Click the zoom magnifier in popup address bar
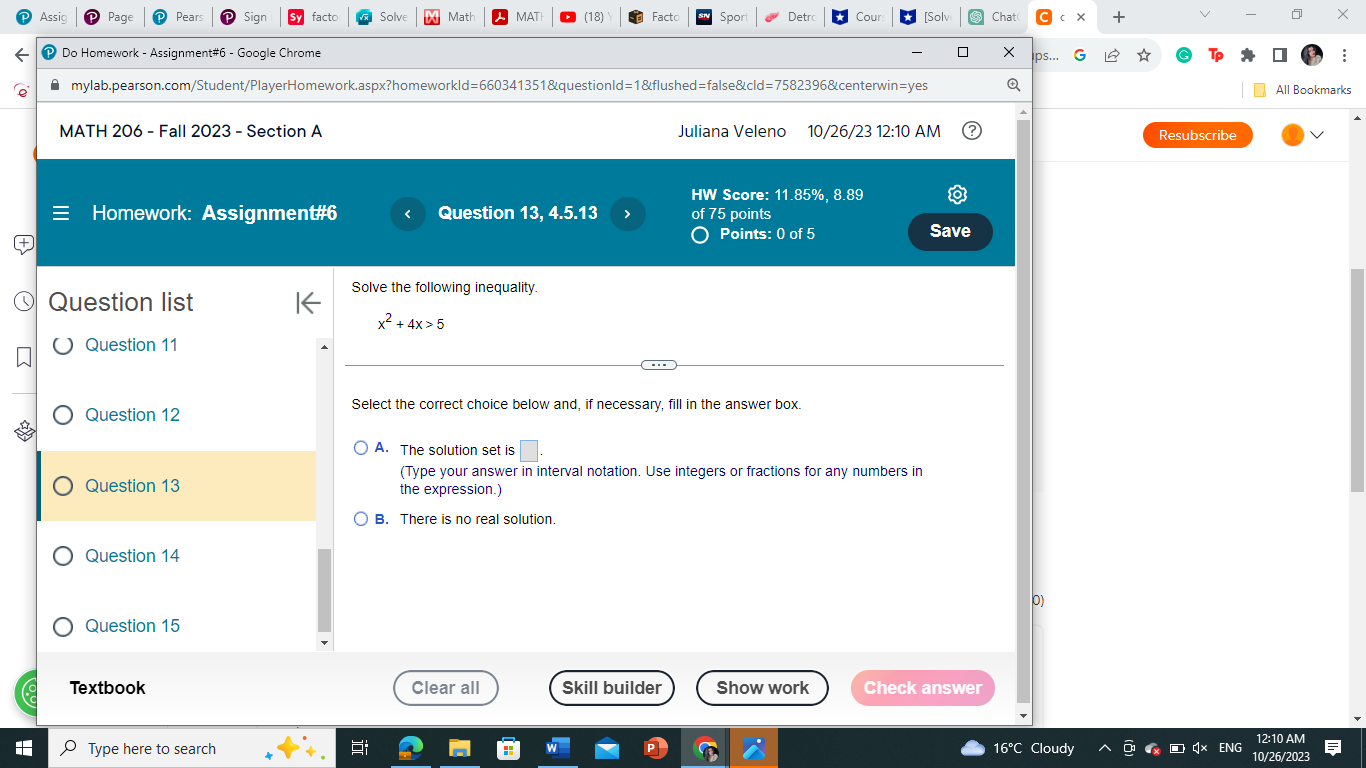 point(1014,85)
